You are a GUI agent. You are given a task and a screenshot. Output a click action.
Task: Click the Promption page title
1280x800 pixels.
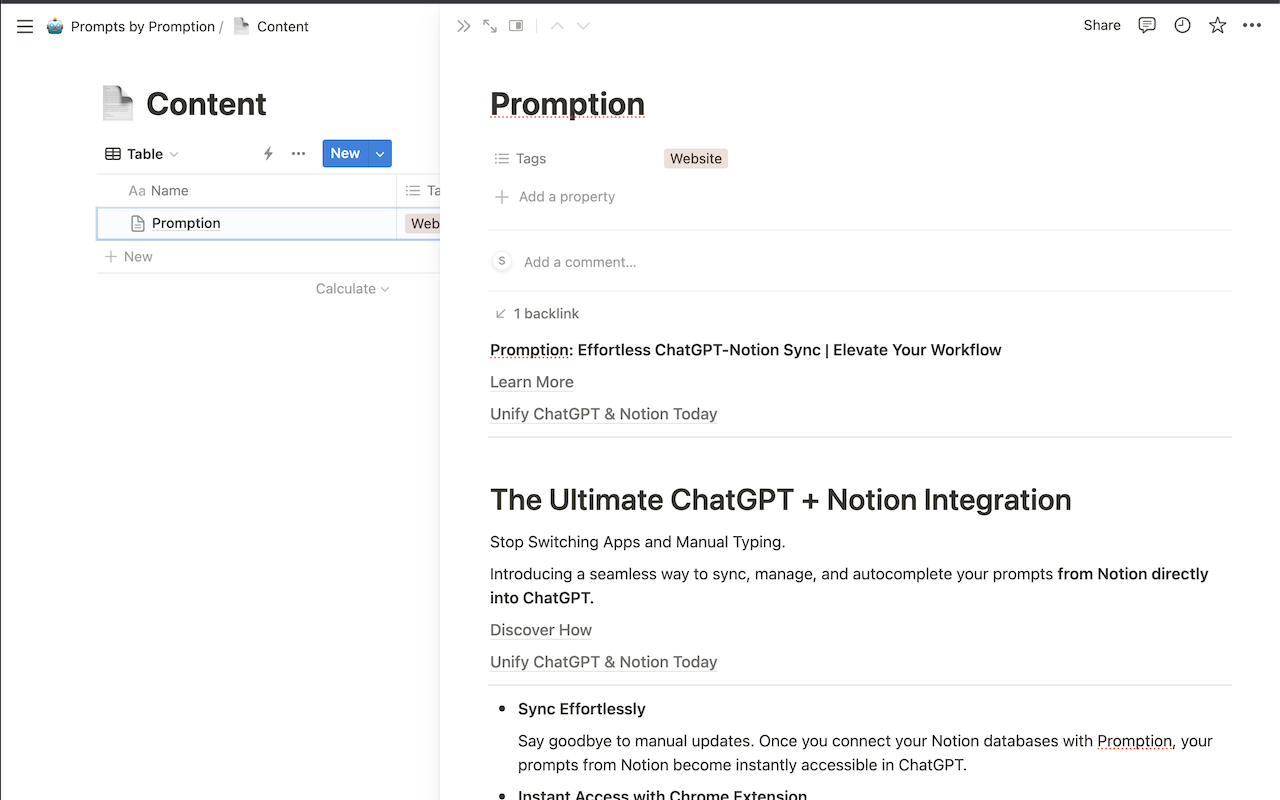coord(567,104)
